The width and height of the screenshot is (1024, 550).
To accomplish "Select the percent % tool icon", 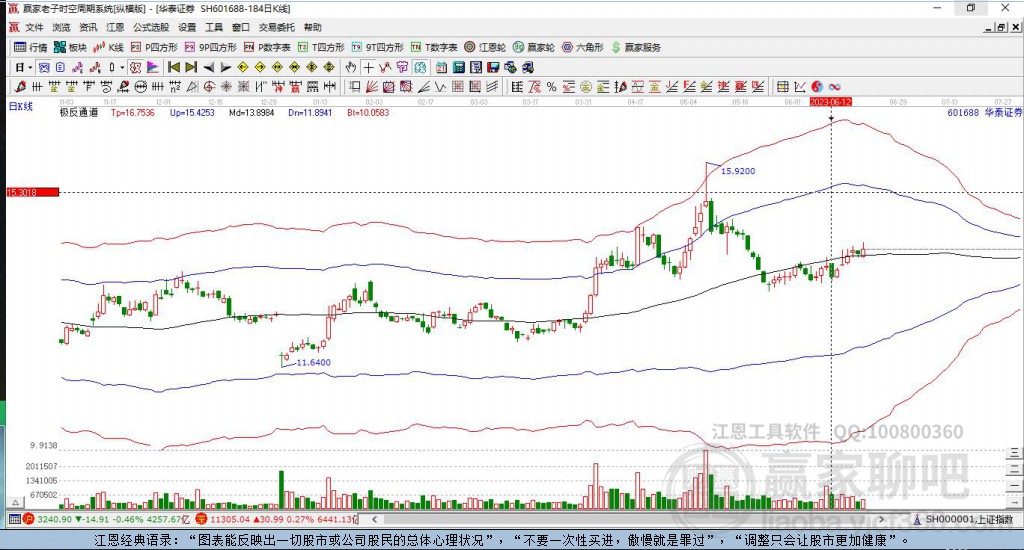I will [551, 86].
